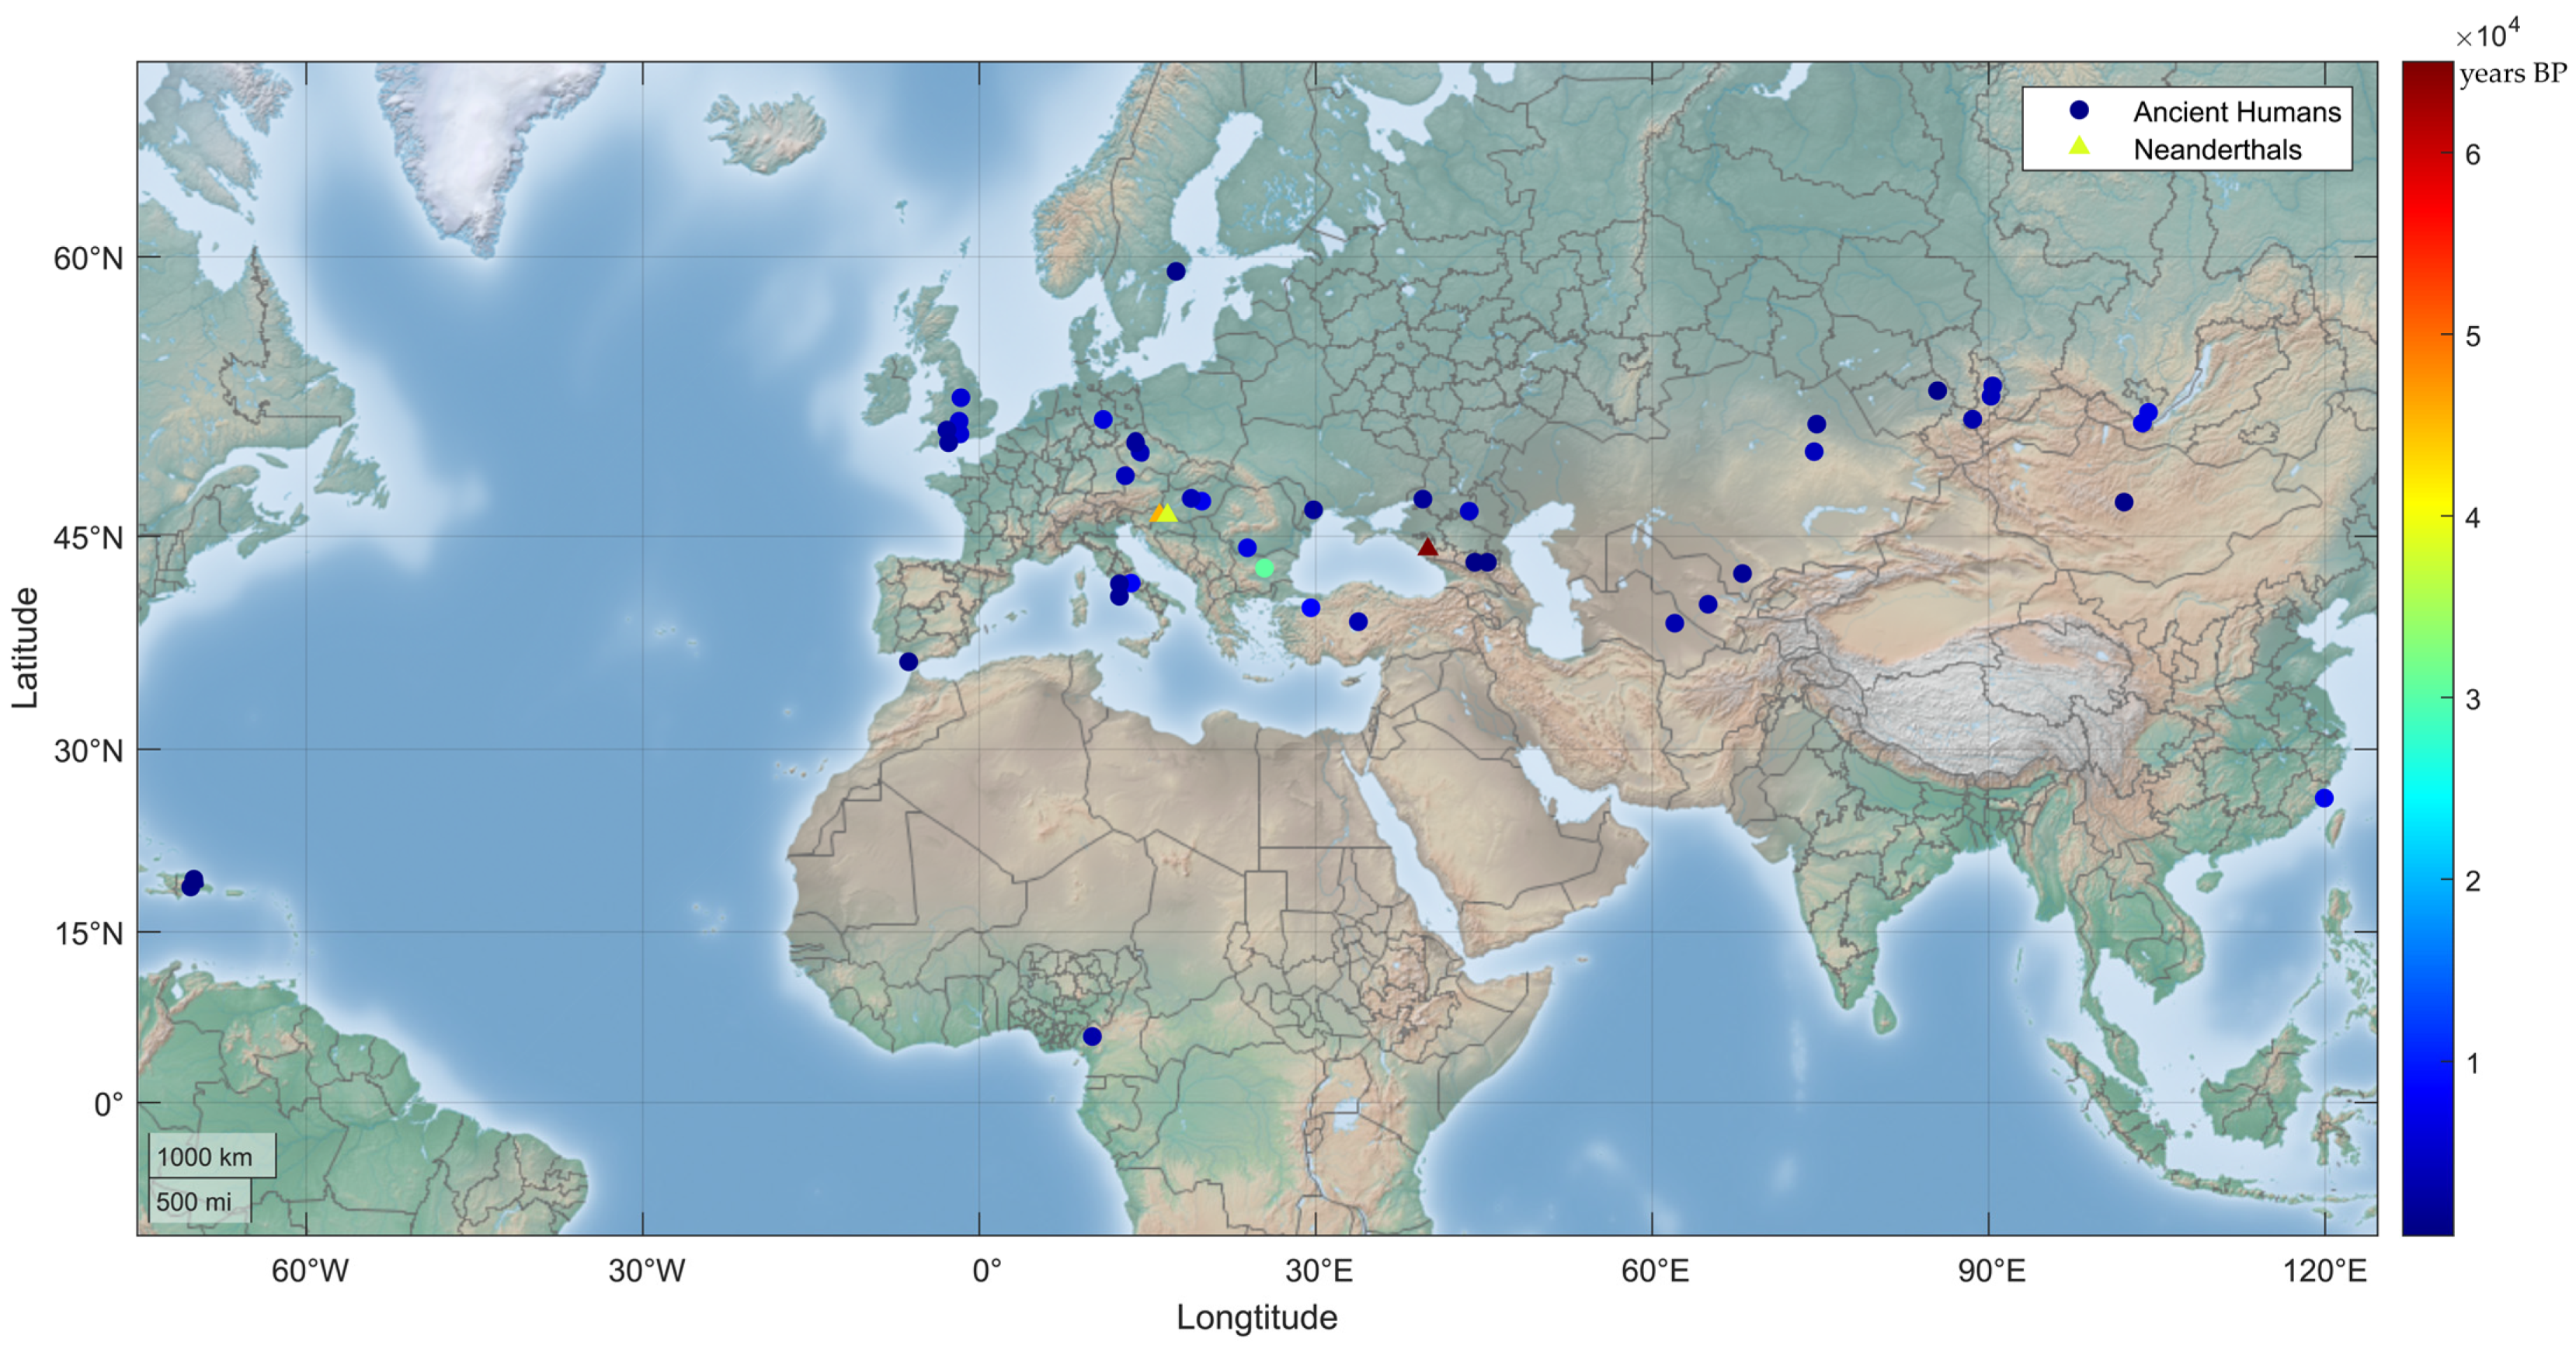2576x1349 pixels.
Task: Click the 1000 km scale bar
Action: tap(212, 1157)
